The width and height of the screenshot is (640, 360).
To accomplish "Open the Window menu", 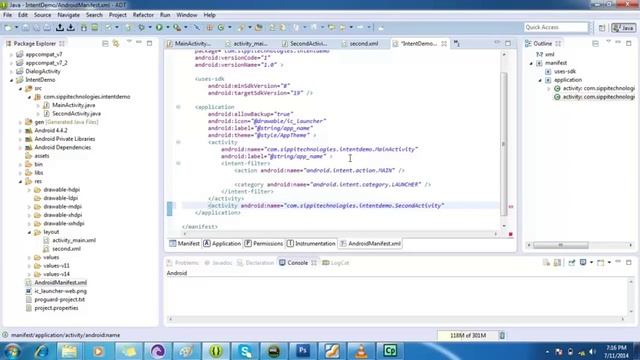I will (187, 15).
